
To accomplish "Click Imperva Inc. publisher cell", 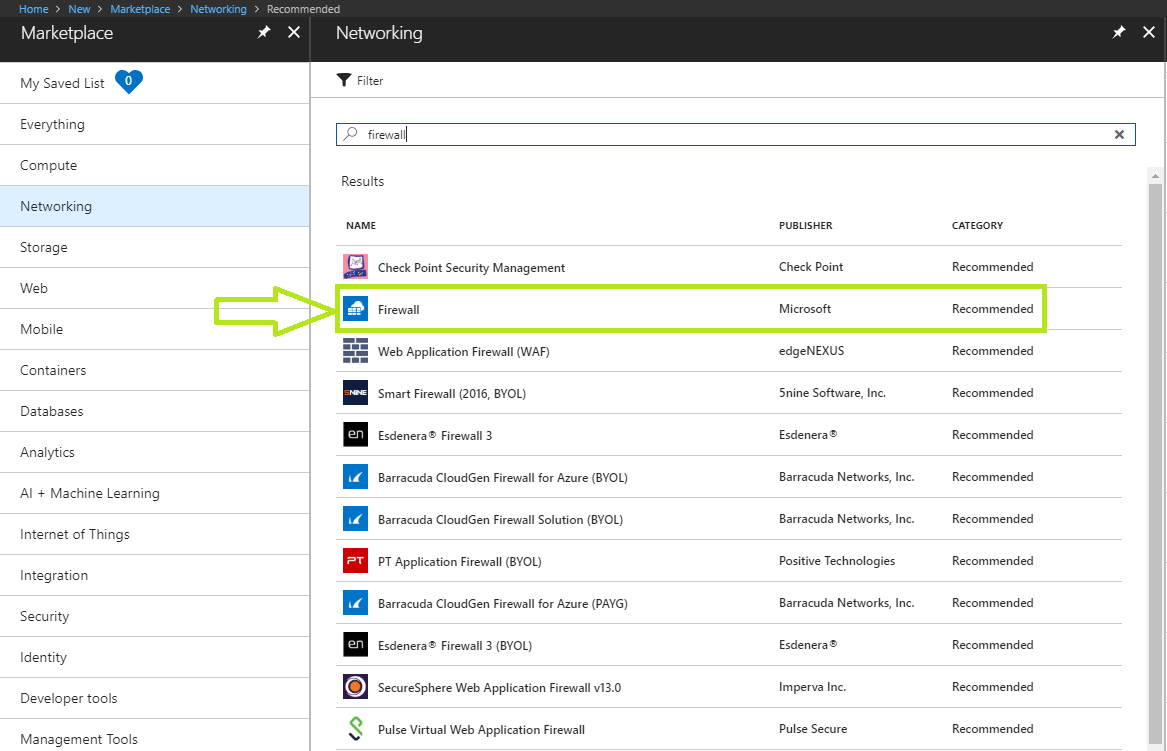I will click(x=812, y=686).
